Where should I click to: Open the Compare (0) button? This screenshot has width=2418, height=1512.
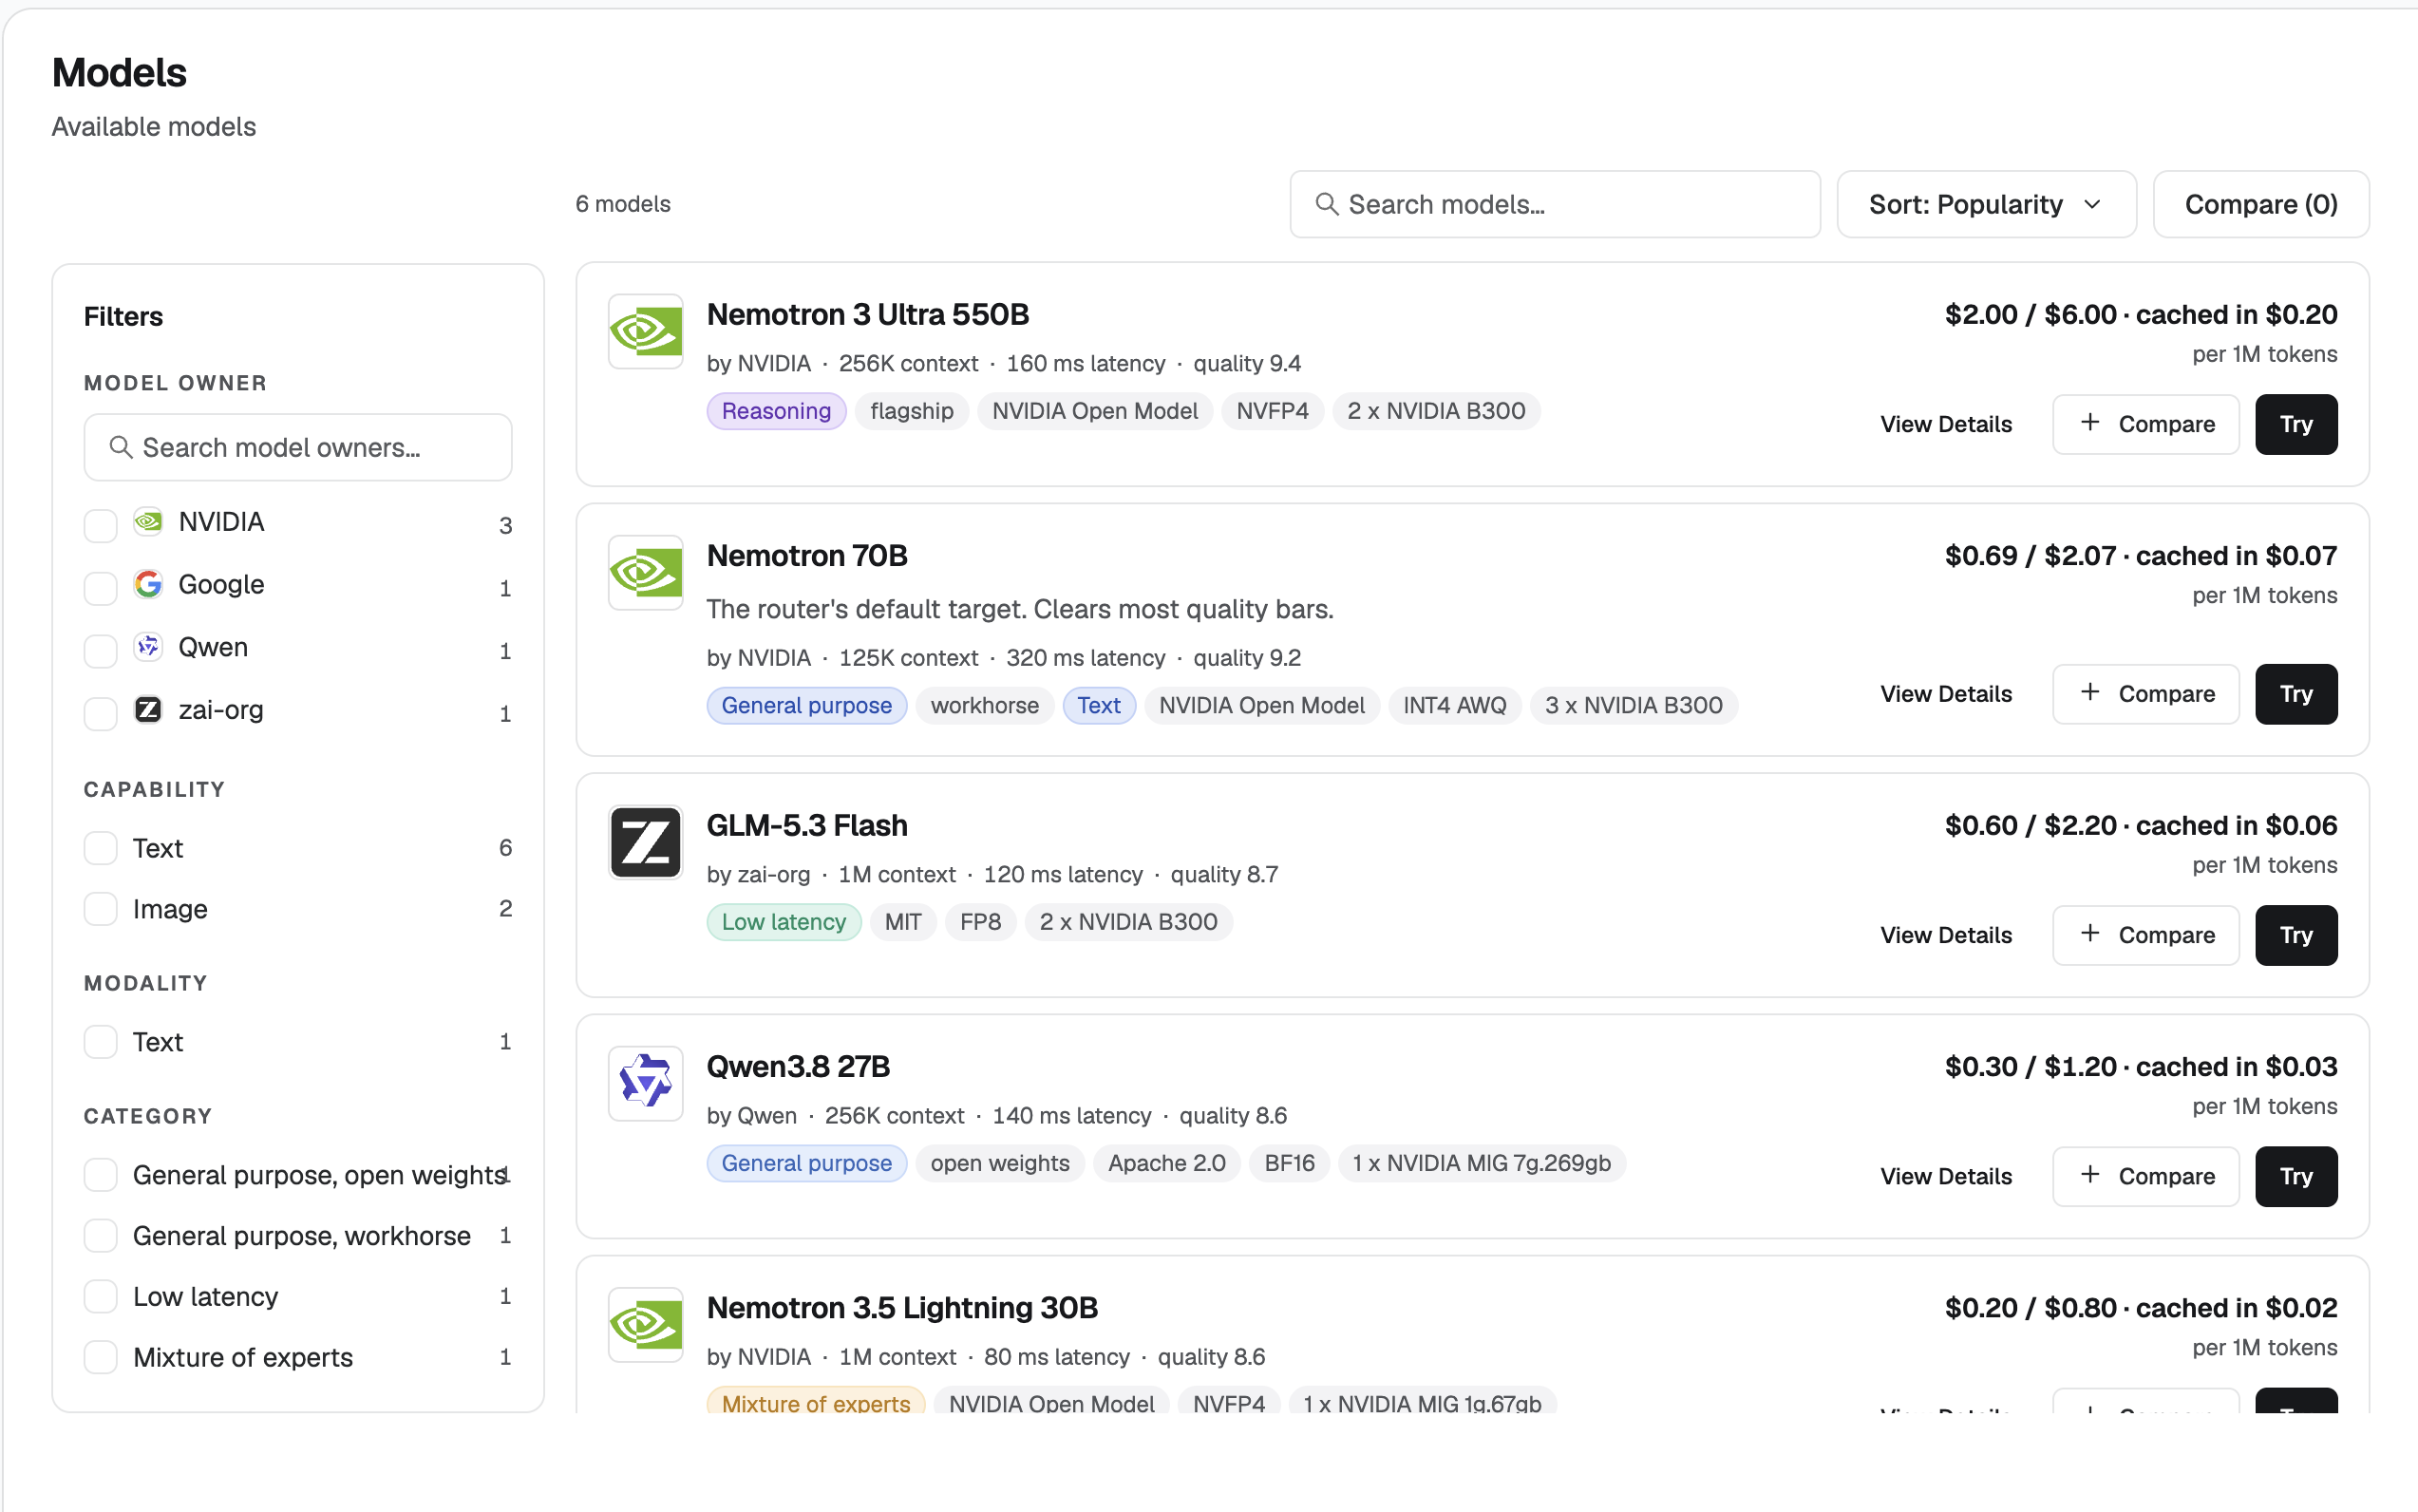2260,204
